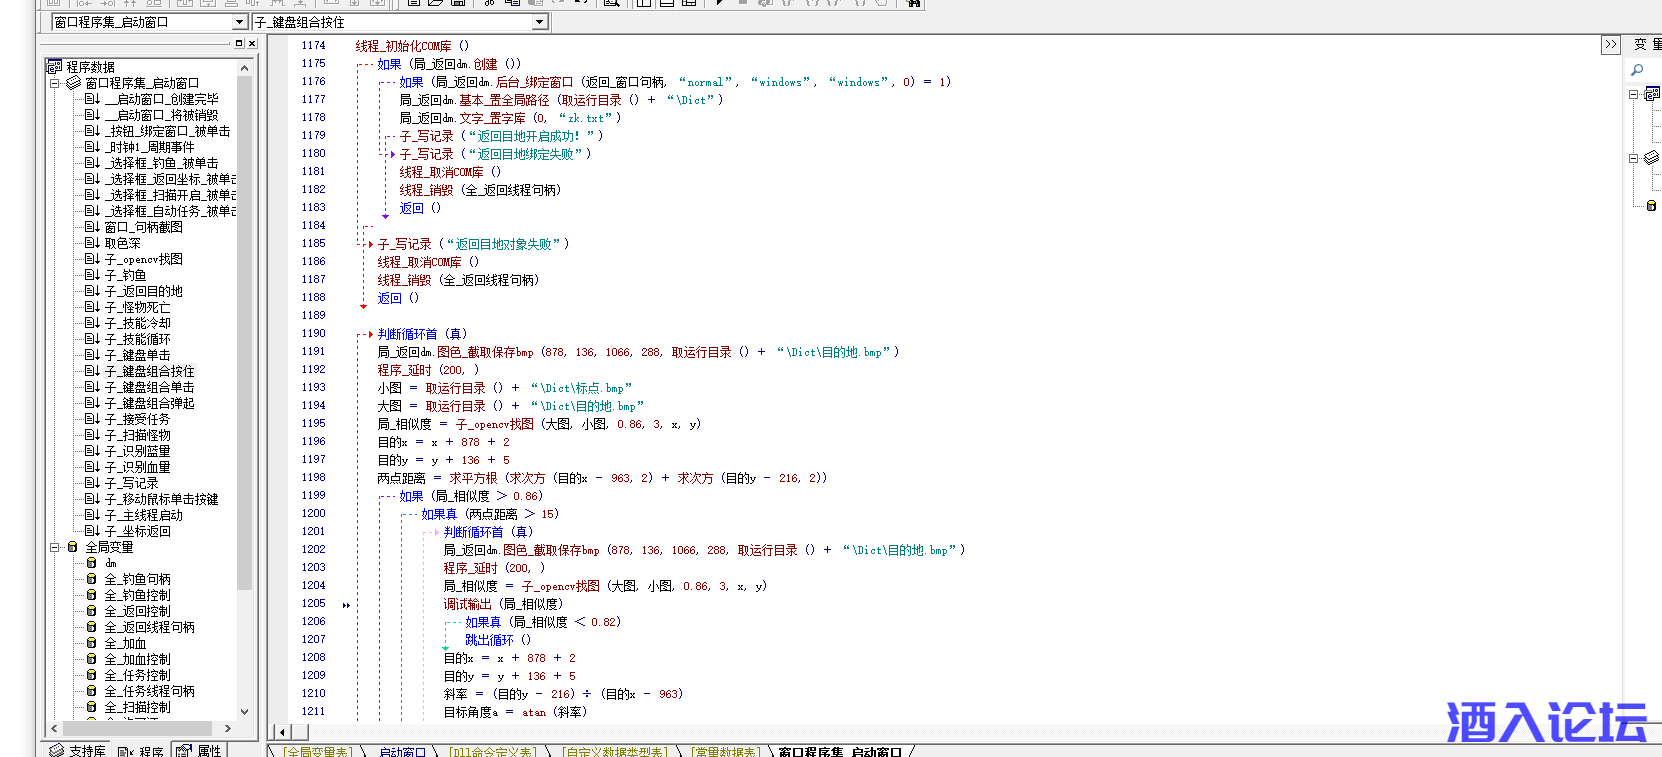The height and width of the screenshot is (757, 1662).
Task: Click the 程序数据 root node icon
Action: click(55, 67)
